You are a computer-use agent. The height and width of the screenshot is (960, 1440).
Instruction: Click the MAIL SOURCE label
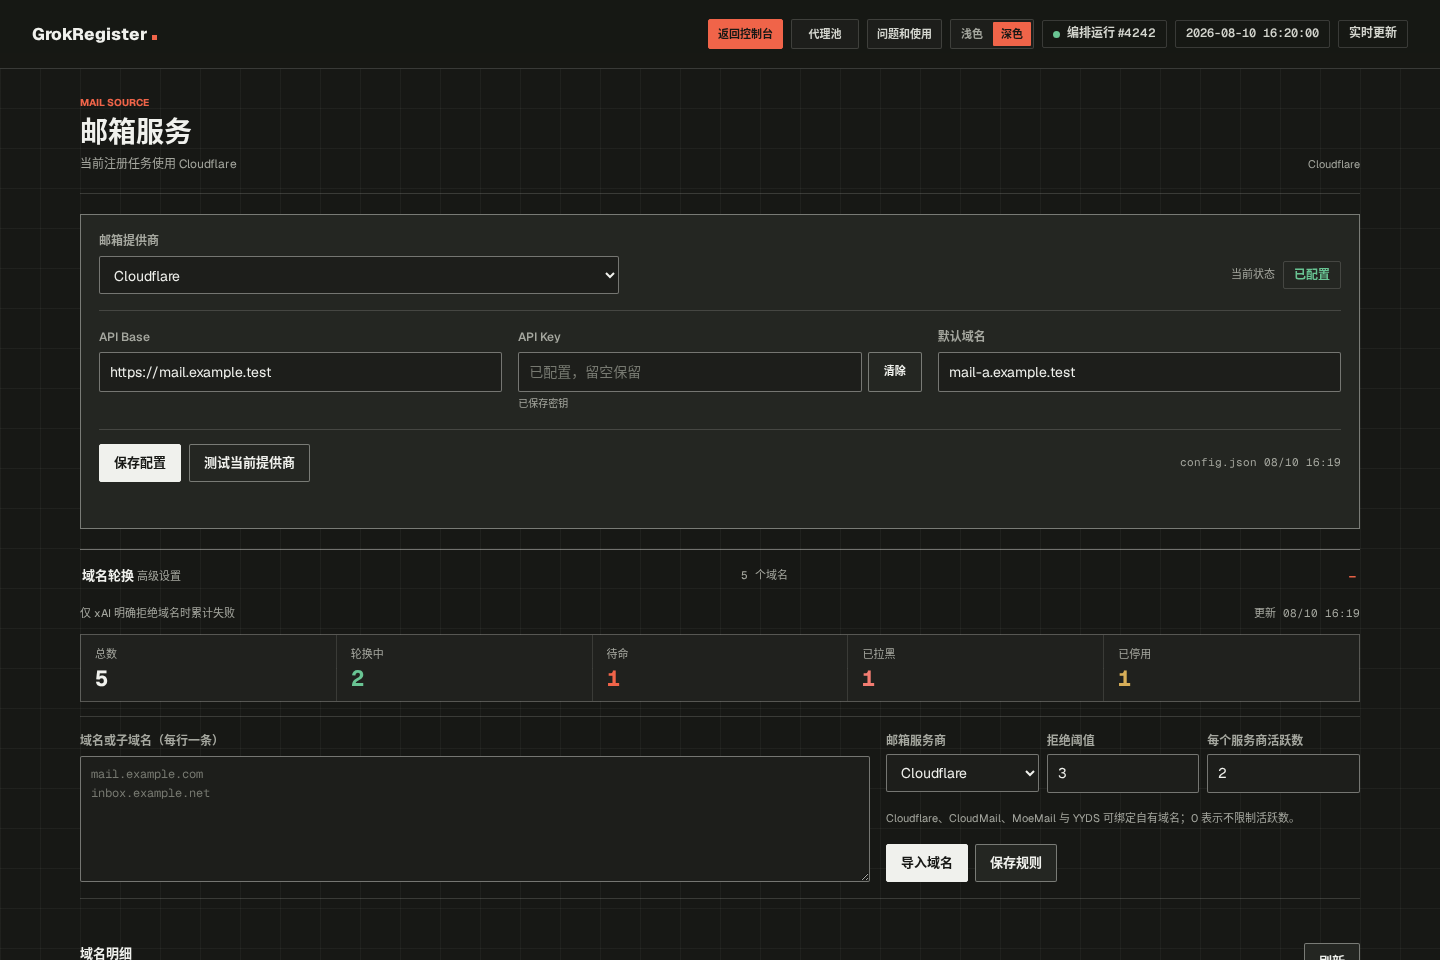click(115, 103)
